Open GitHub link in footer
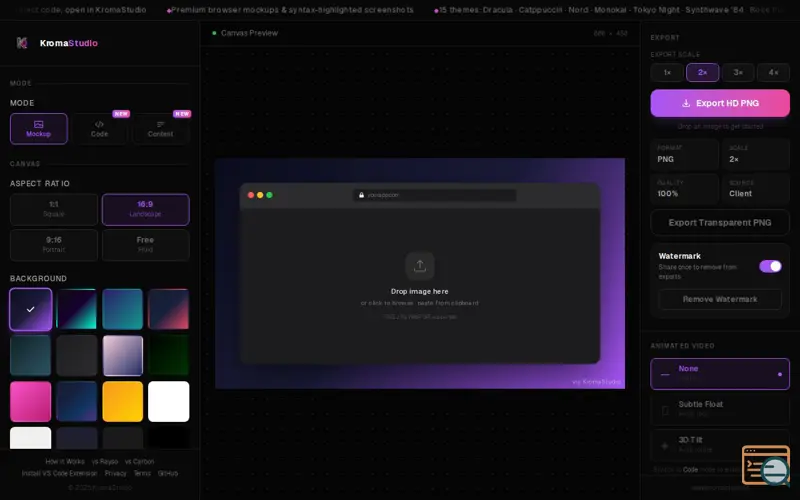The width and height of the screenshot is (800, 500). [168, 473]
